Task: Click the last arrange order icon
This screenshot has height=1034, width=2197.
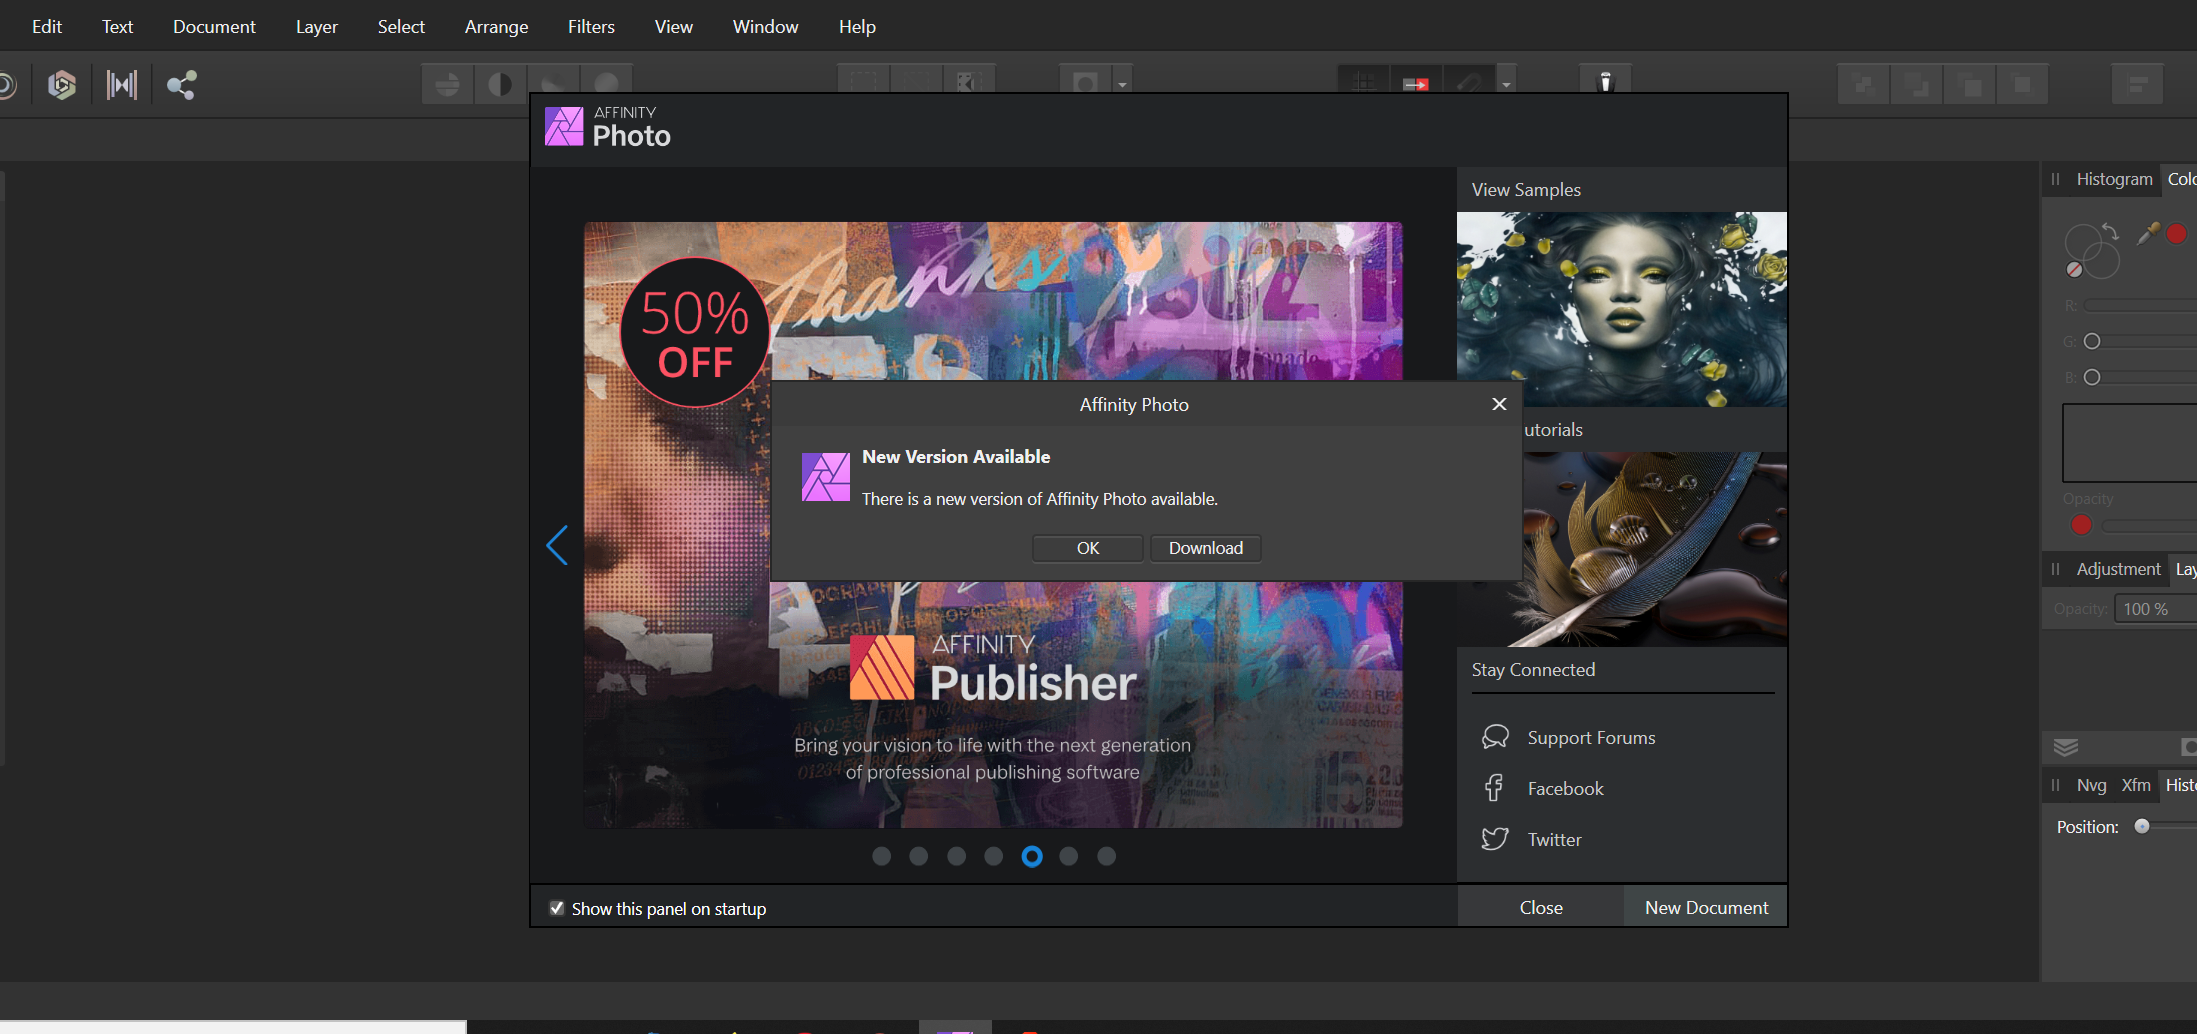Action: click(2022, 85)
